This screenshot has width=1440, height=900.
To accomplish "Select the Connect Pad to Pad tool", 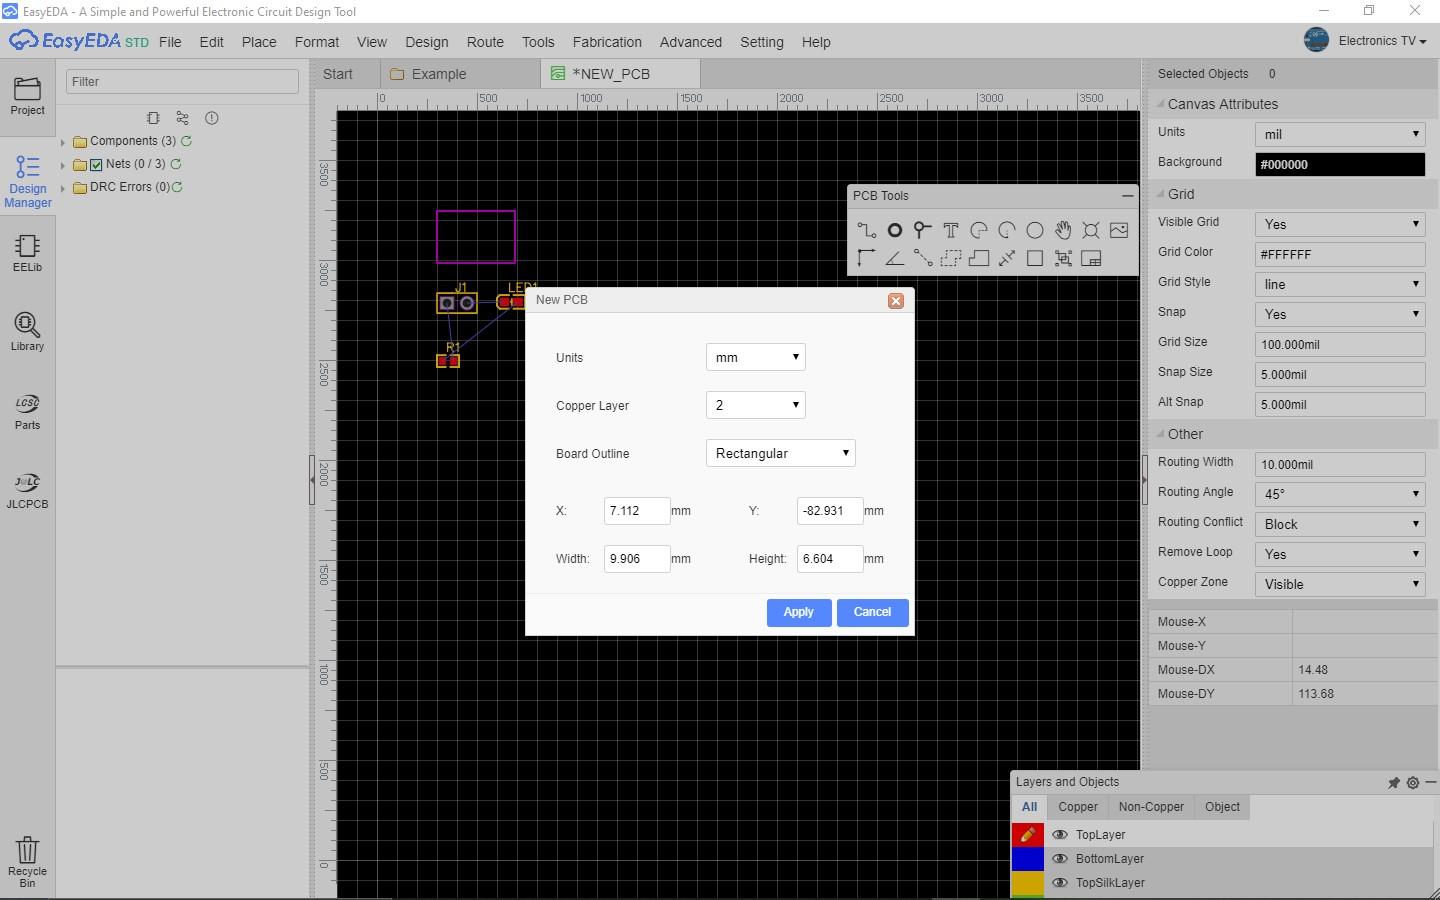I will pyautogui.click(x=923, y=258).
